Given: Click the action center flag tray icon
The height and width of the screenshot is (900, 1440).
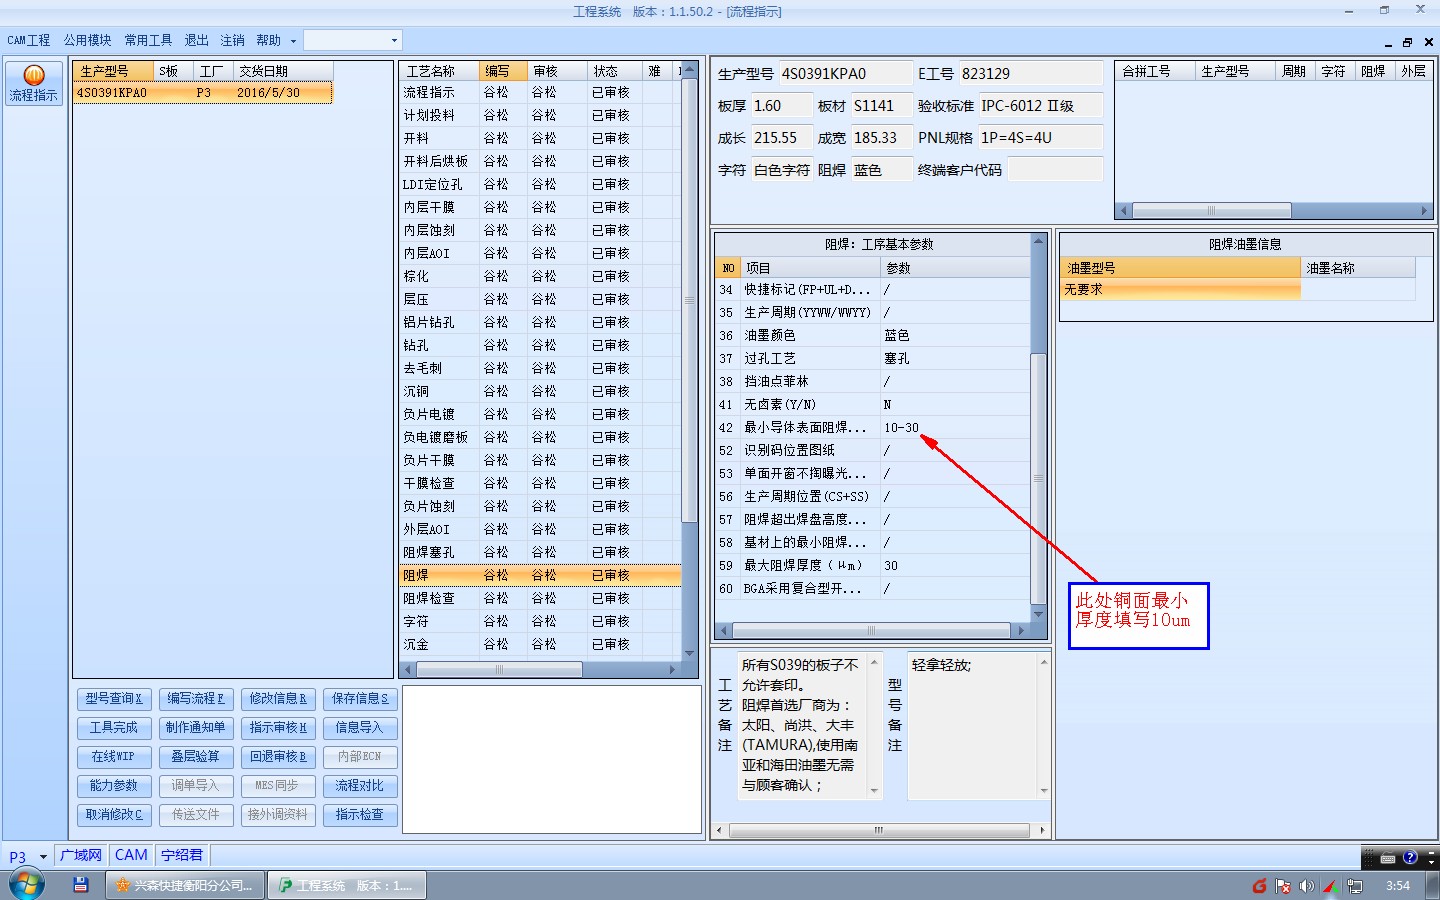Looking at the screenshot, I should click(x=1283, y=886).
